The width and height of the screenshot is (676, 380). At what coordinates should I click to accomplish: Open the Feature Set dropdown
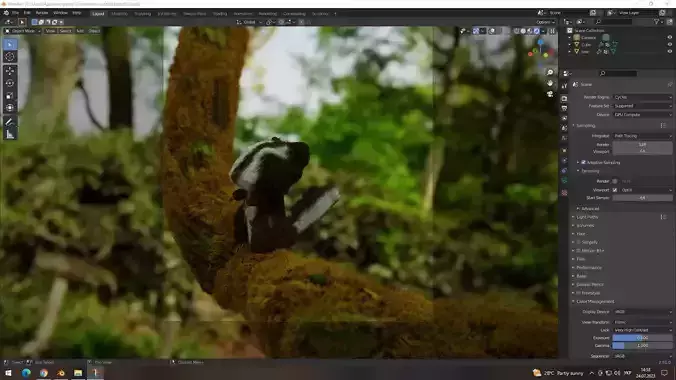coord(642,106)
